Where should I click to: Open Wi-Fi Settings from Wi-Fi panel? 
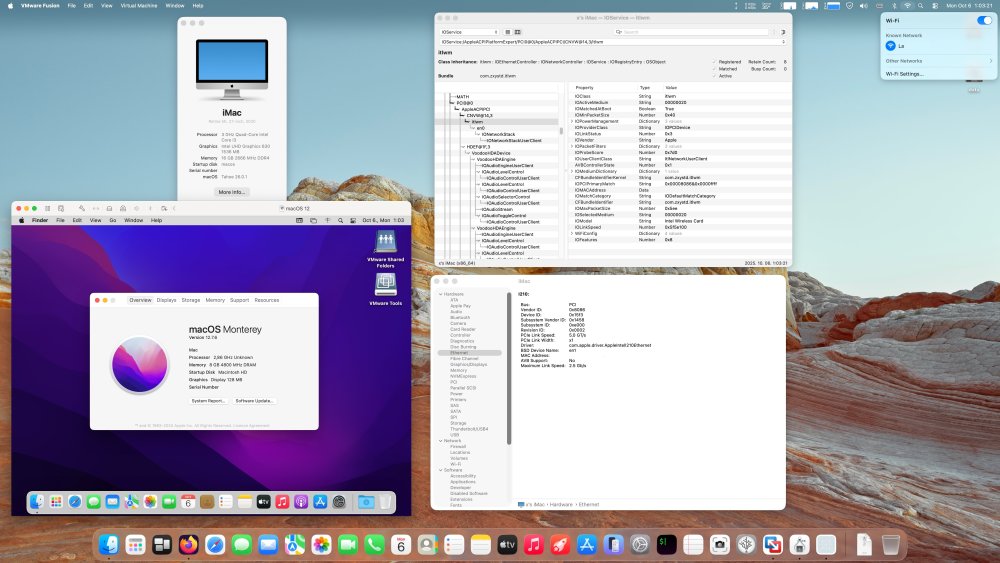pos(905,74)
